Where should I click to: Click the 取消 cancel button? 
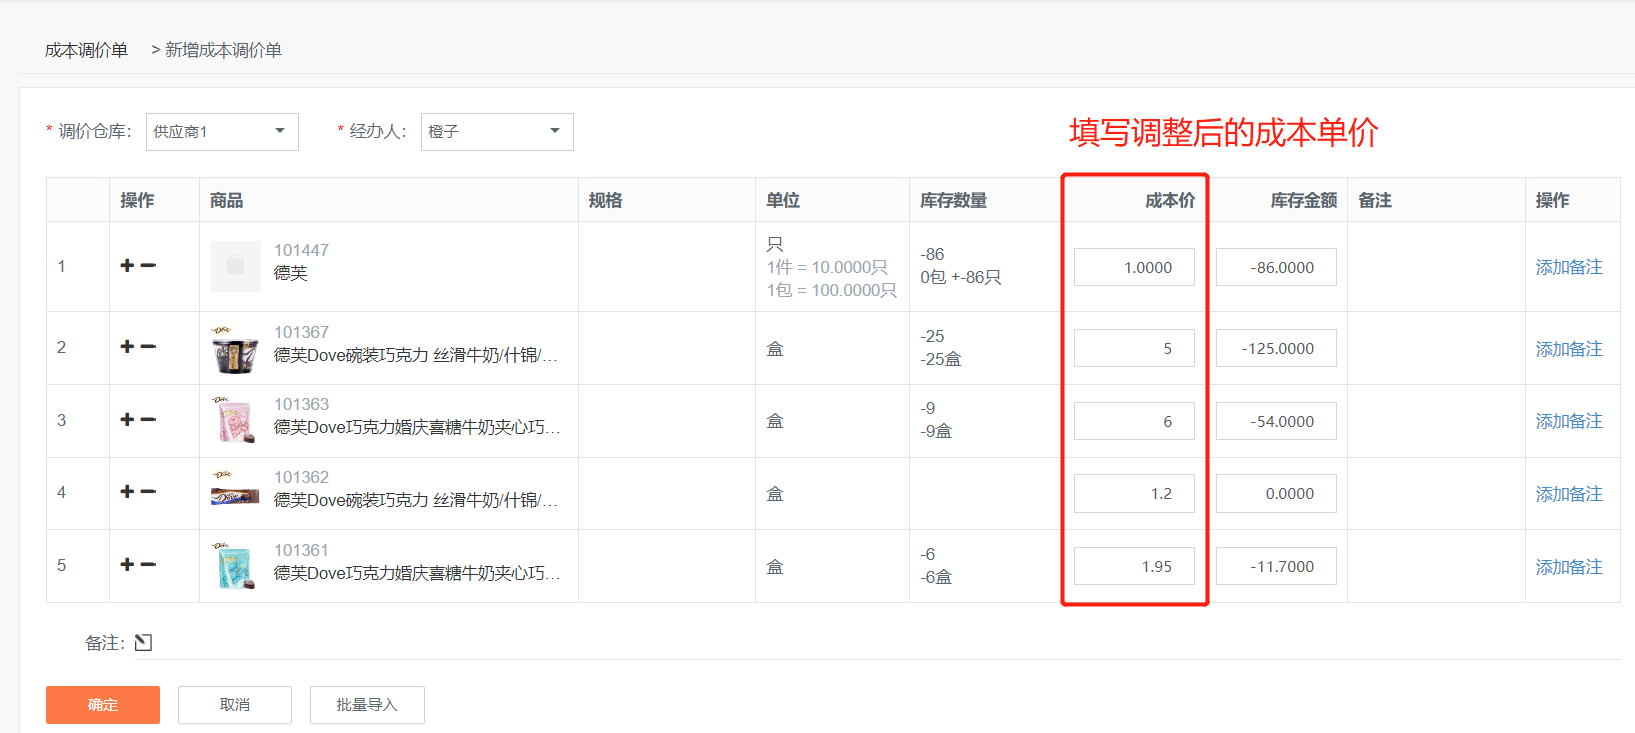[235, 705]
